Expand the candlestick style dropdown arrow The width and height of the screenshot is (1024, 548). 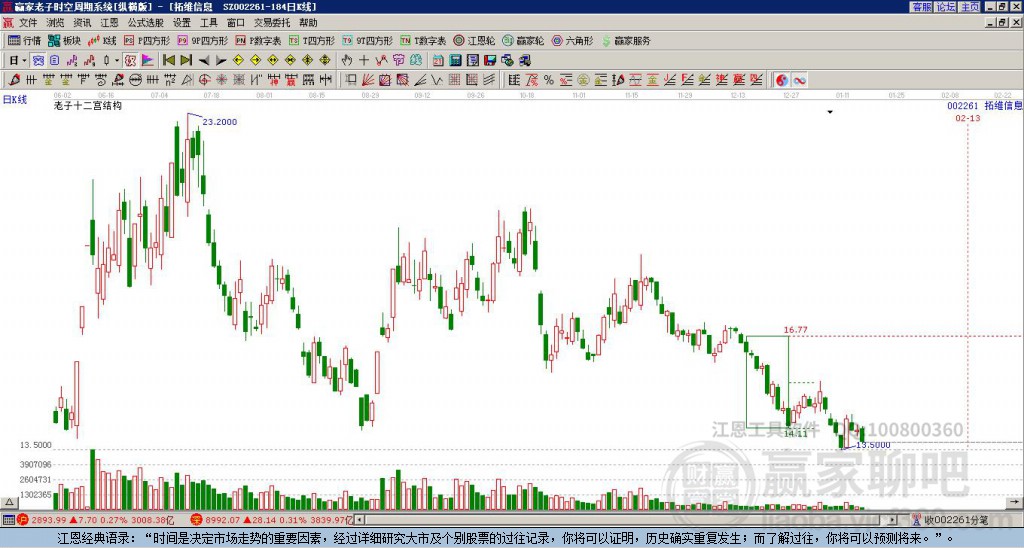click(117, 61)
